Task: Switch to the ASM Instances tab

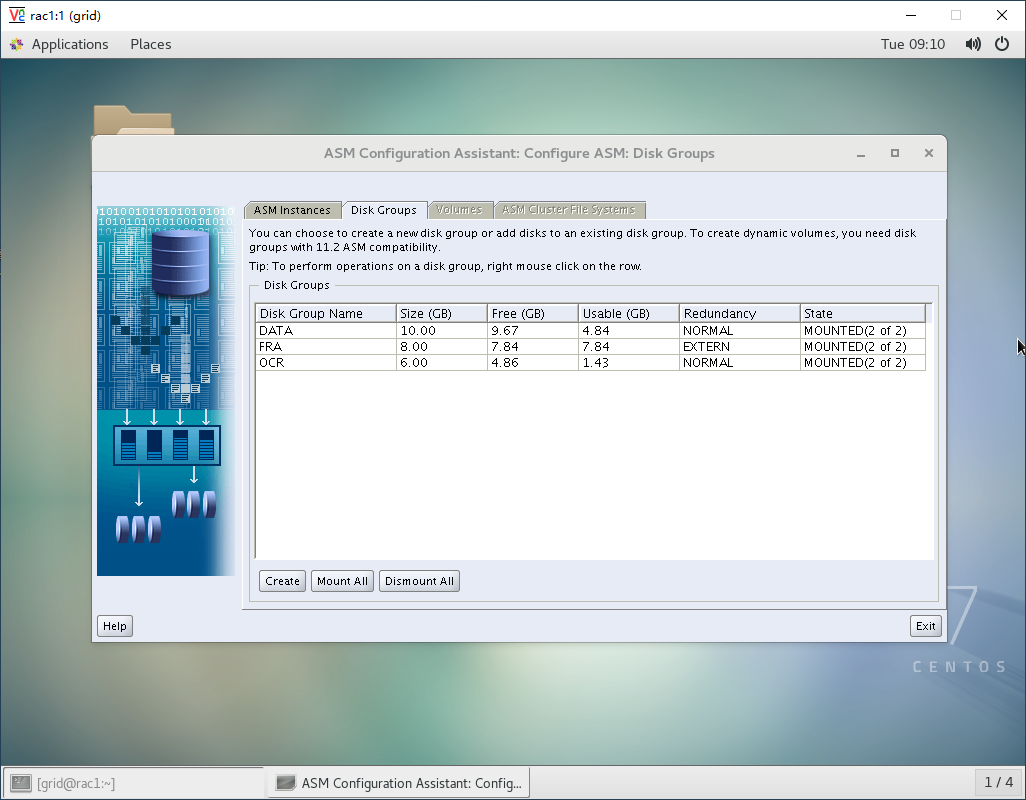Action: (292, 210)
